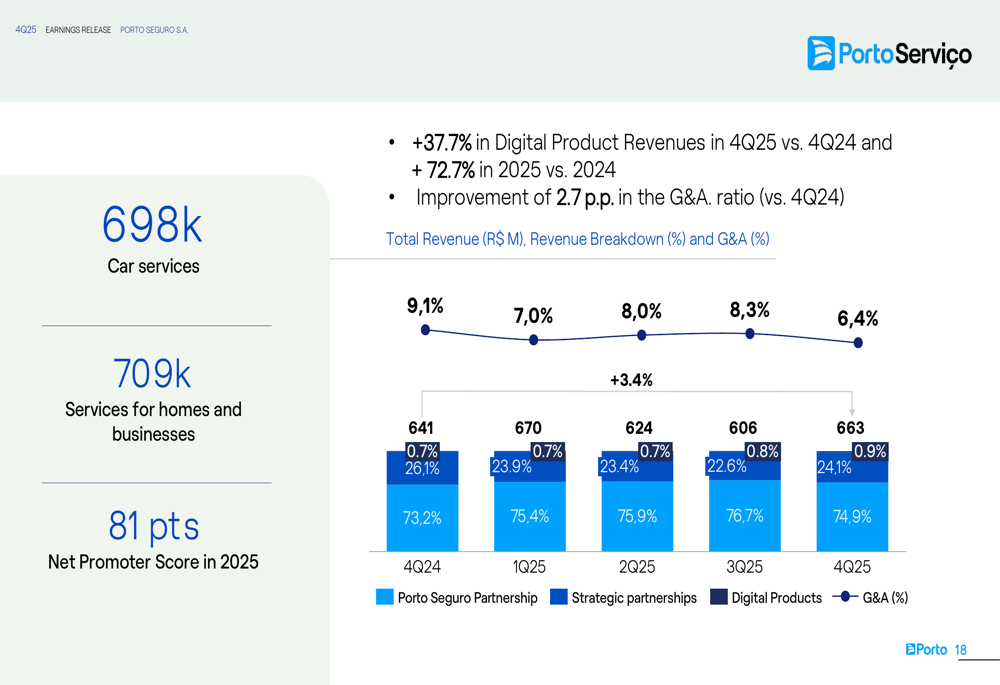Click the 3Q25 bar segment showing 76,7%
The width and height of the screenshot is (1000, 685).
coord(744,515)
